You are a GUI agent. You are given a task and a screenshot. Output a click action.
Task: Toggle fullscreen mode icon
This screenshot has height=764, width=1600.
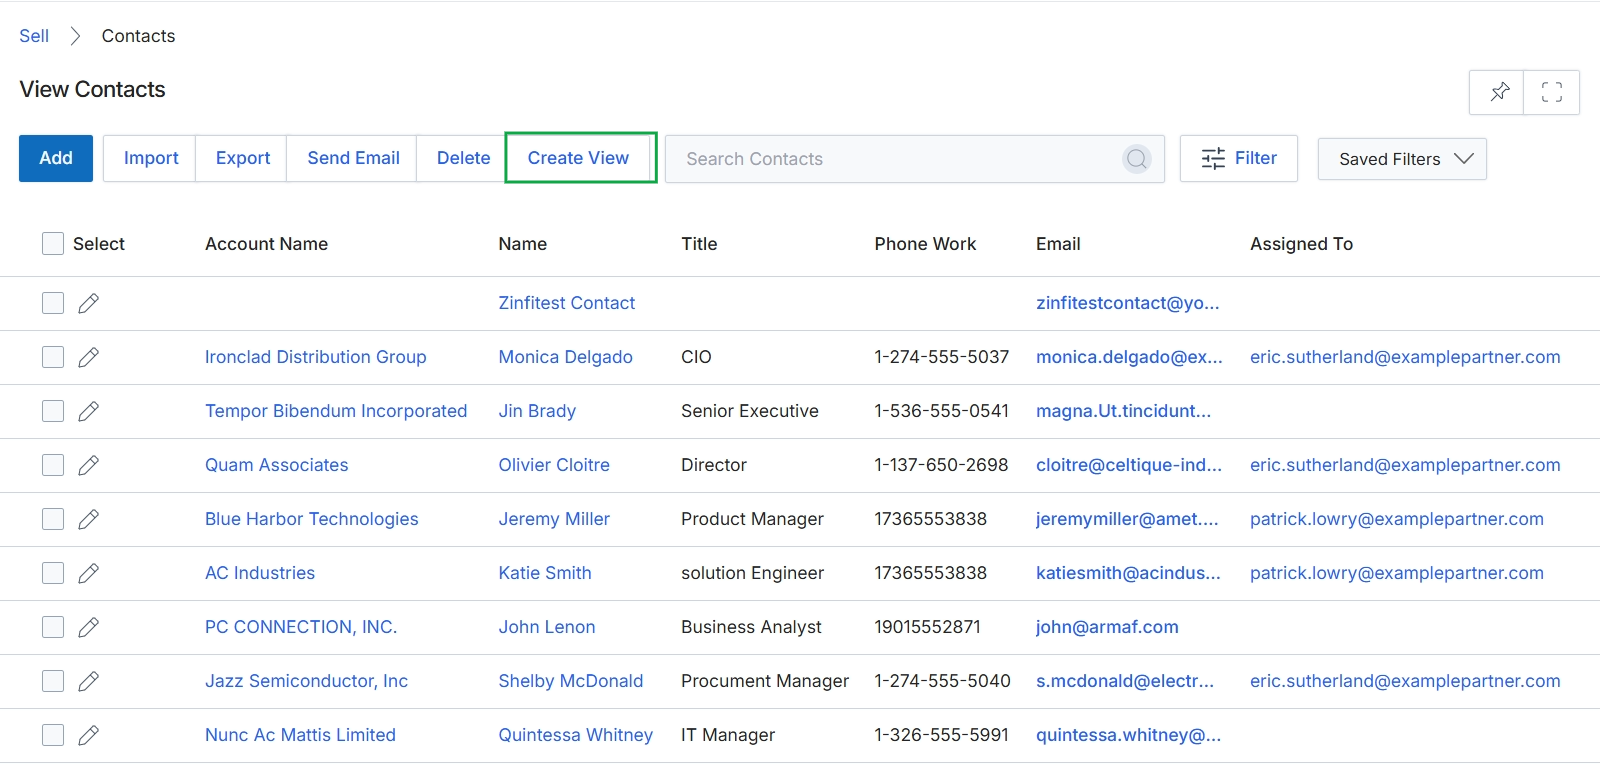[x=1552, y=92]
